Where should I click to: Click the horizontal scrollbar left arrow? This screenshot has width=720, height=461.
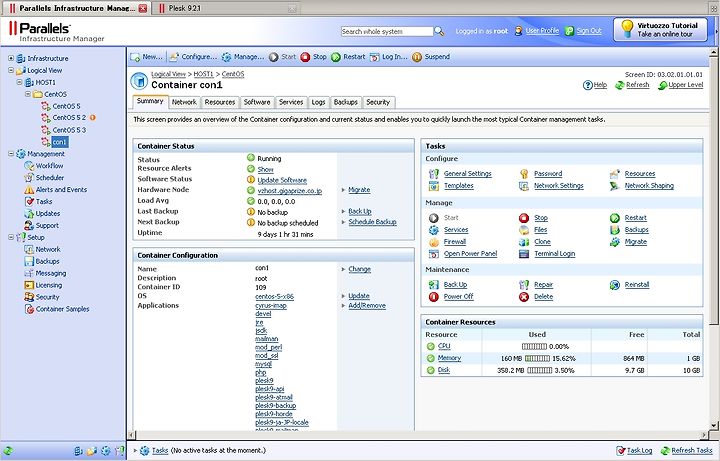131,434
